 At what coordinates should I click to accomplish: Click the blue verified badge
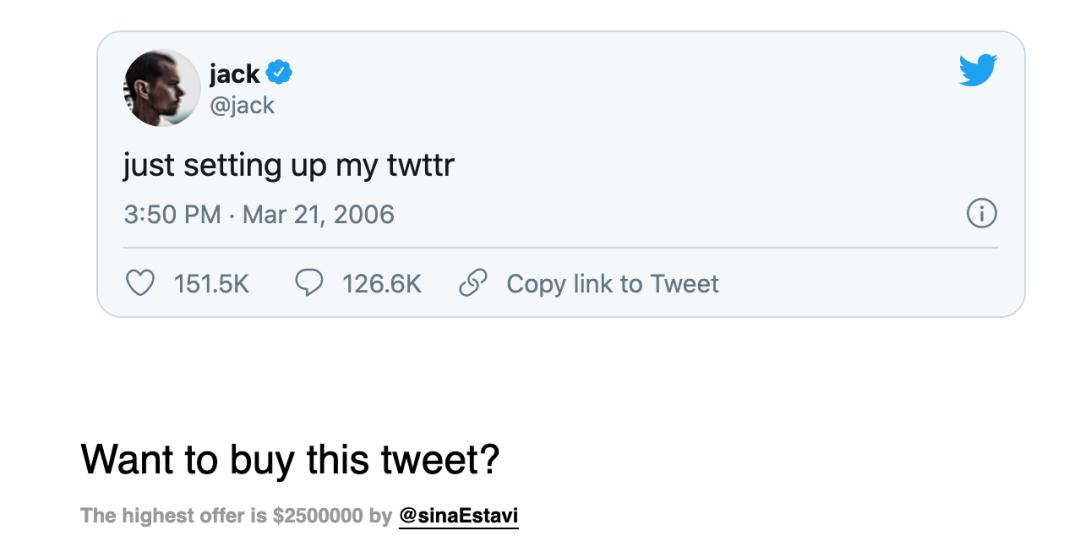(x=279, y=73)
